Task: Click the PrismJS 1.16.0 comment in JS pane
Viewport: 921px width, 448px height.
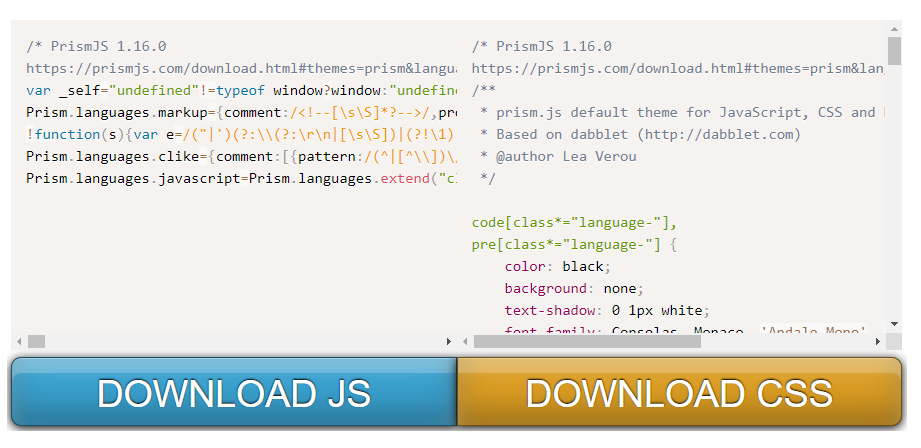Action: pyautogui.click(x=96, y=46)
